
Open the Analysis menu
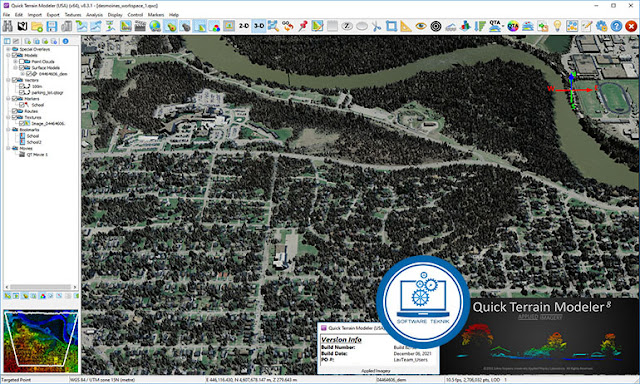(94, 15)
